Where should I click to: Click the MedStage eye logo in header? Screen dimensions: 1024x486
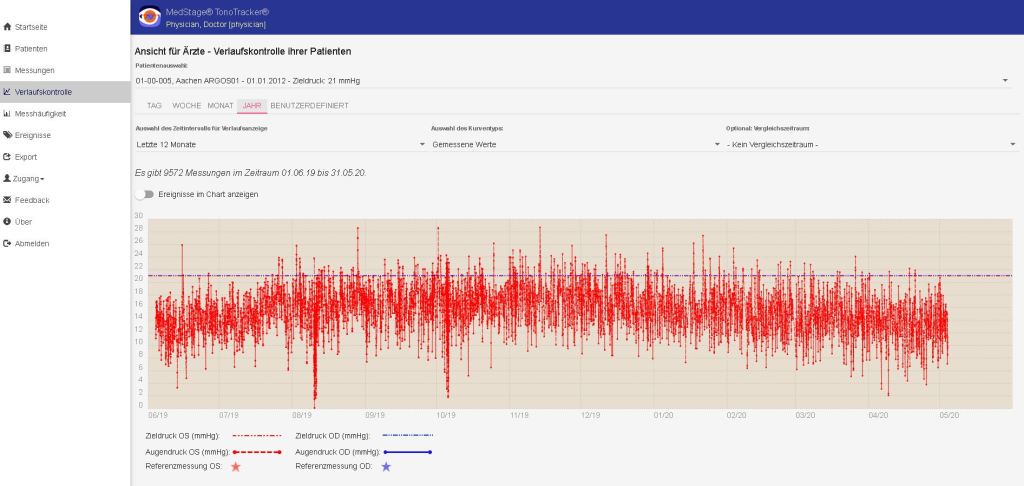tap(150, 16)
